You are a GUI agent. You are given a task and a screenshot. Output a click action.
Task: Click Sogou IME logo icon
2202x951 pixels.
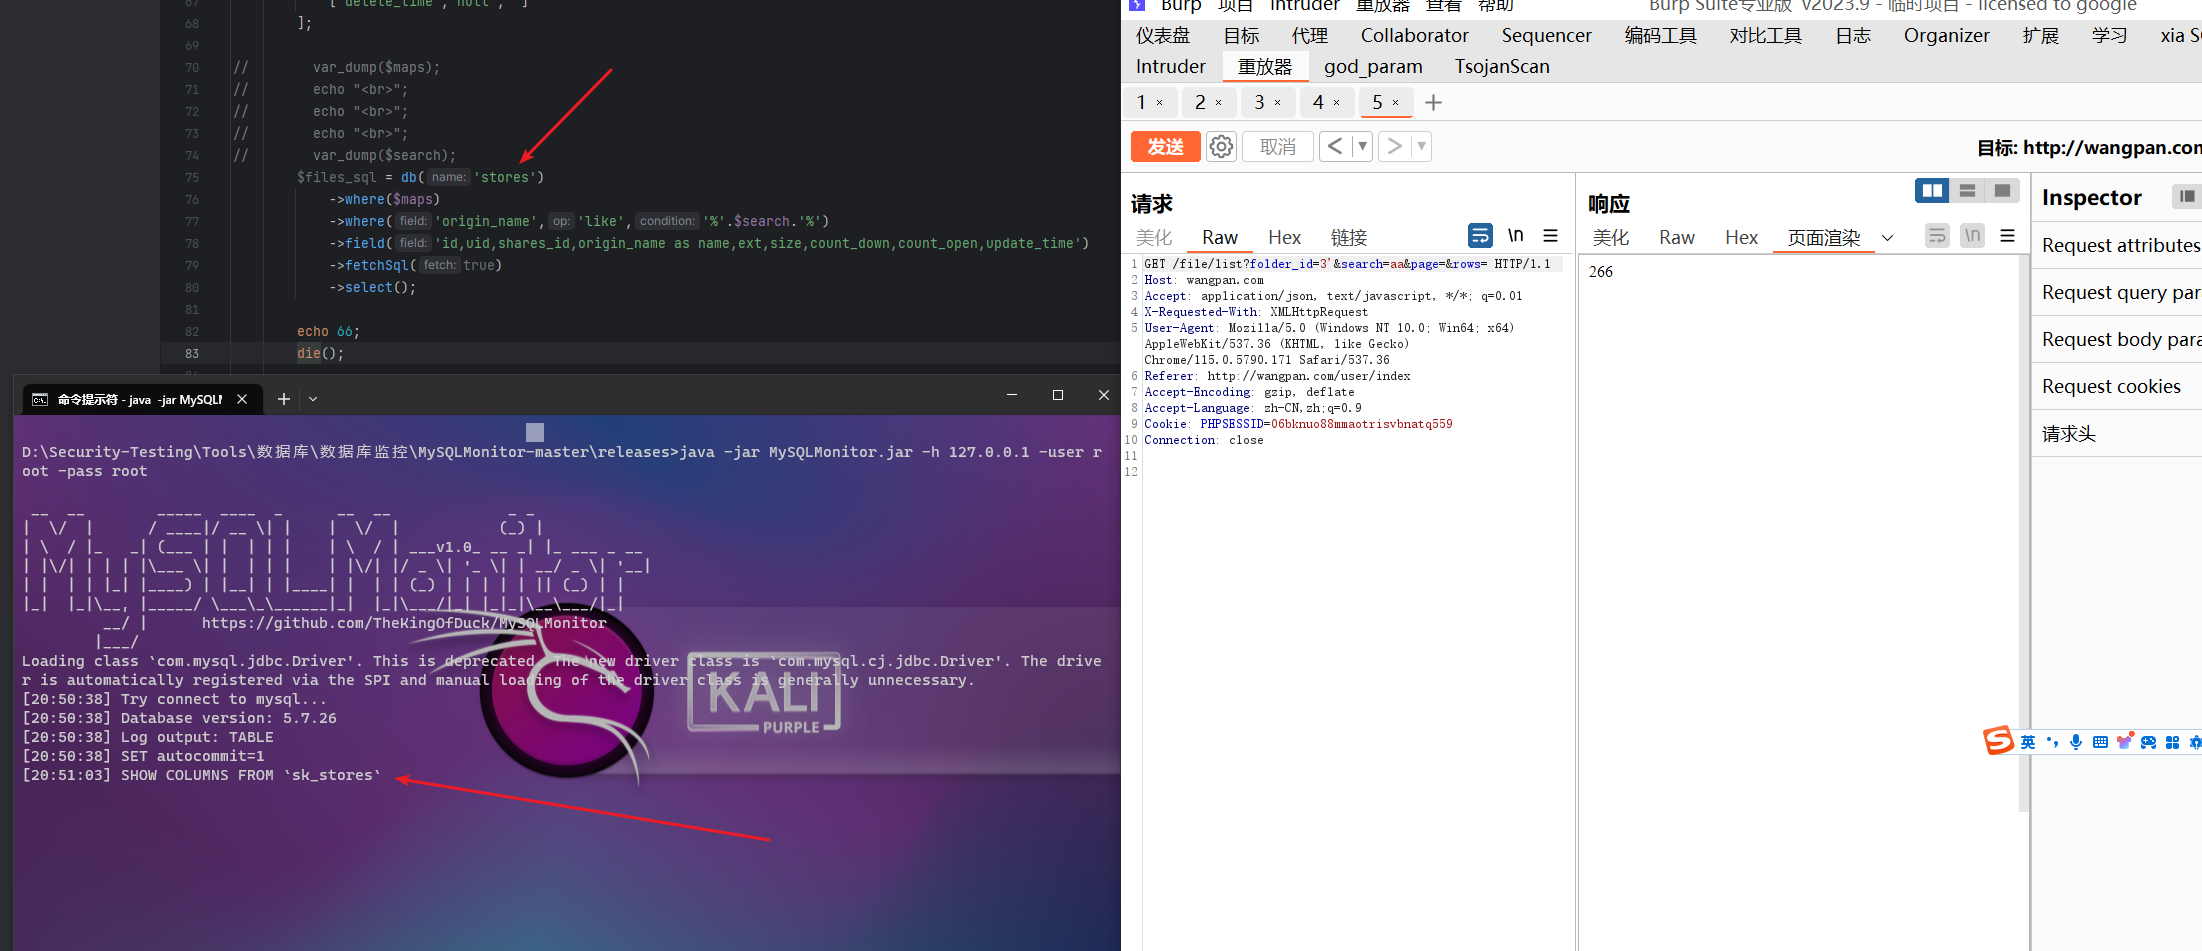(1998, 741)
